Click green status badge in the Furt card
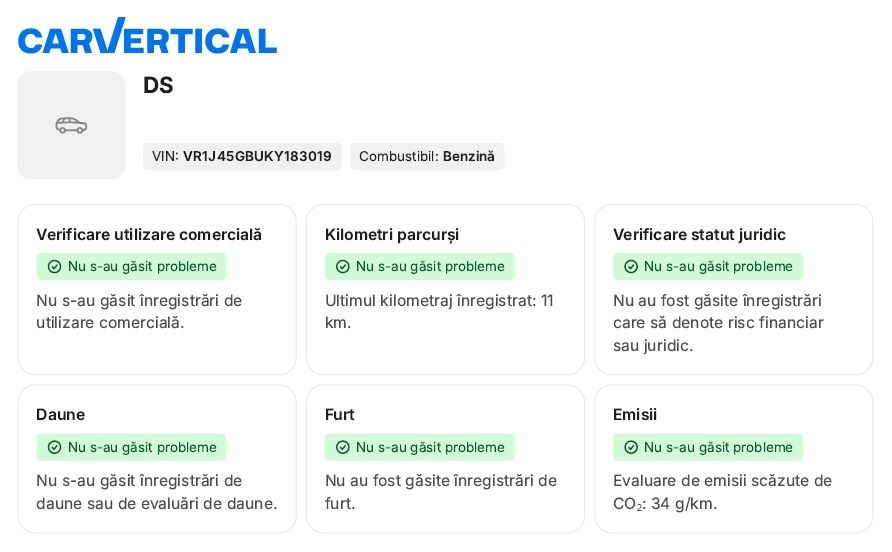The image size is (892, 552). click(420, 447)
